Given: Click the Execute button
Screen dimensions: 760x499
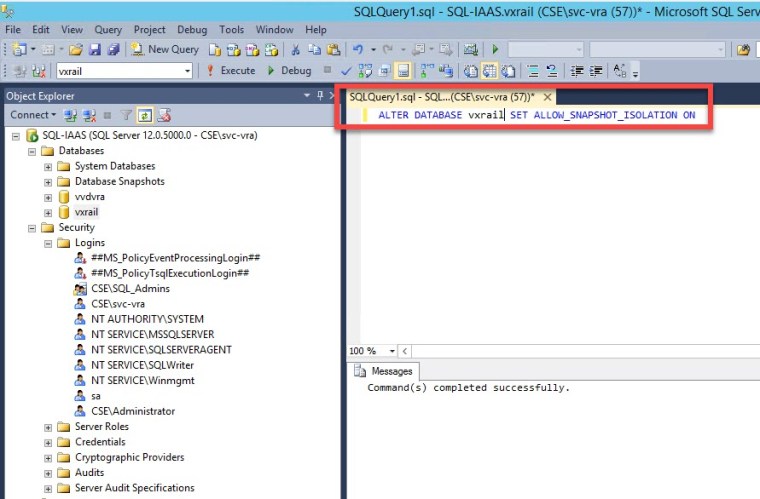Looking at the screenshot, I should pos(231,71).
